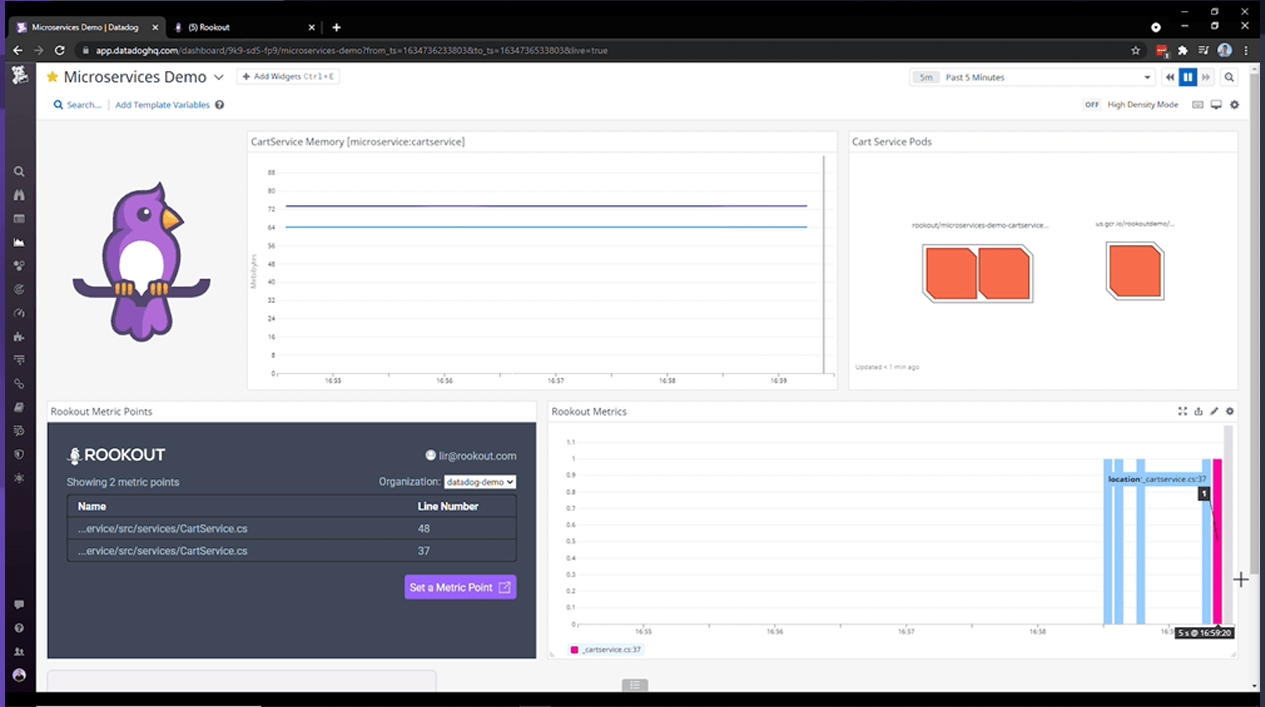Click the CartService.cs row with line 37
The width and height of the screenshot is (1265, 707).
[x=292, y=550]
